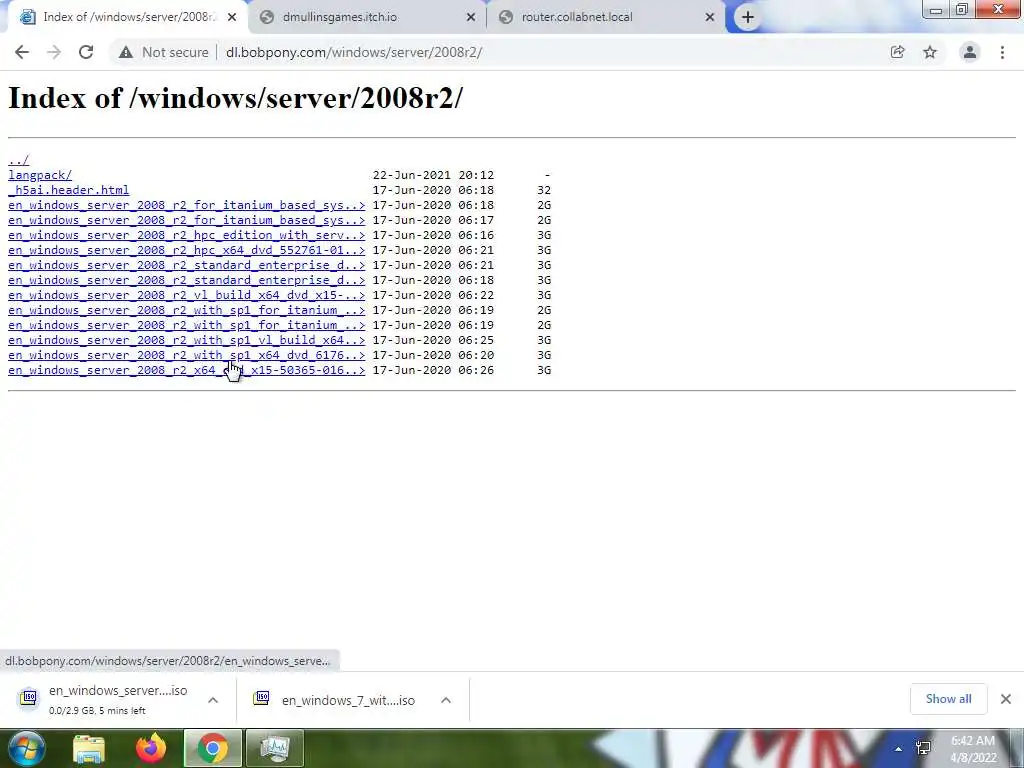Screen dimensions: 1024x768
Task: Click the ISO file icon of en_windows_7 download
Action: (x=261, y=698)
